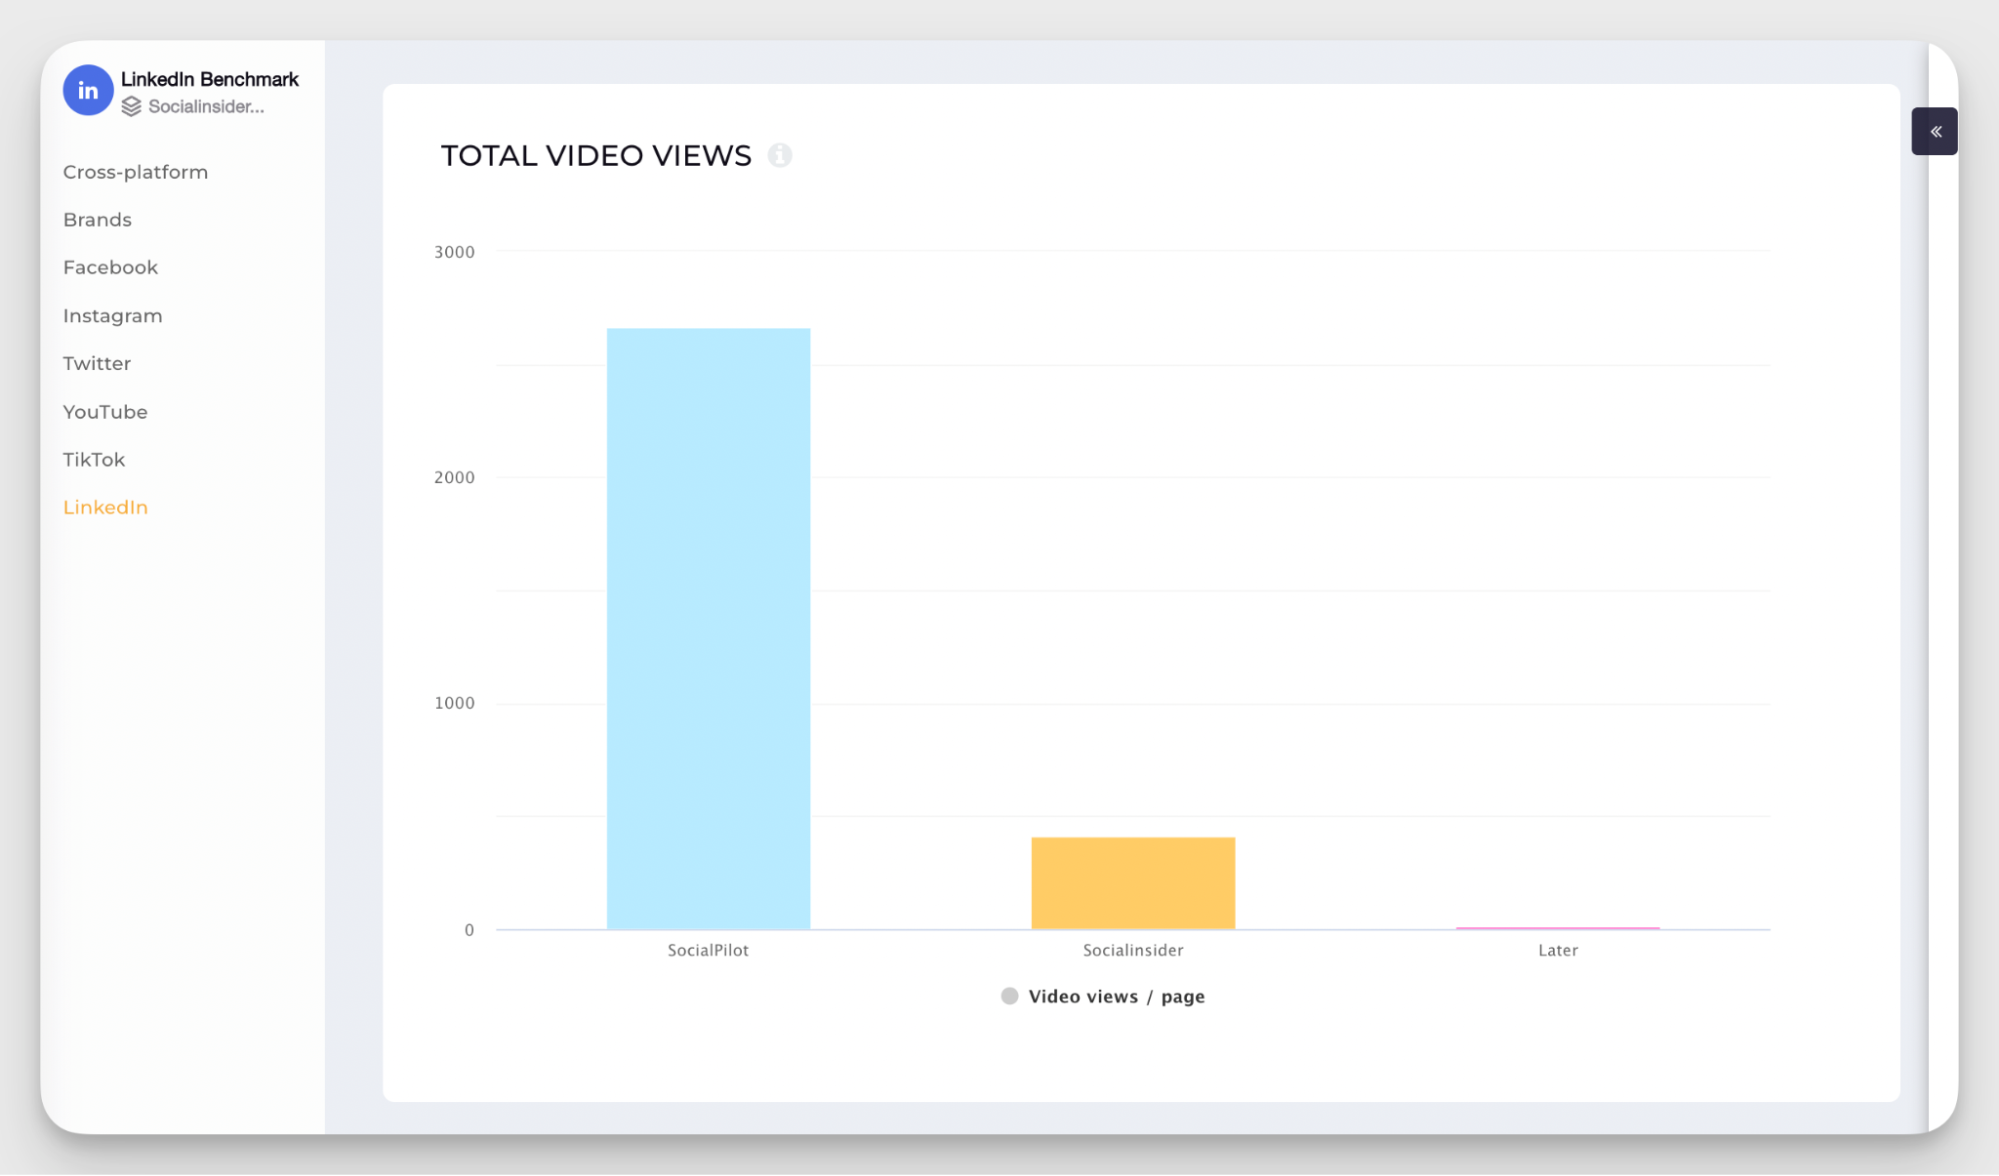This screenshot has width=1999, height=1176.
Task: Click the Later axis label
Action: pyautogui.click(x=1558, y=951)
